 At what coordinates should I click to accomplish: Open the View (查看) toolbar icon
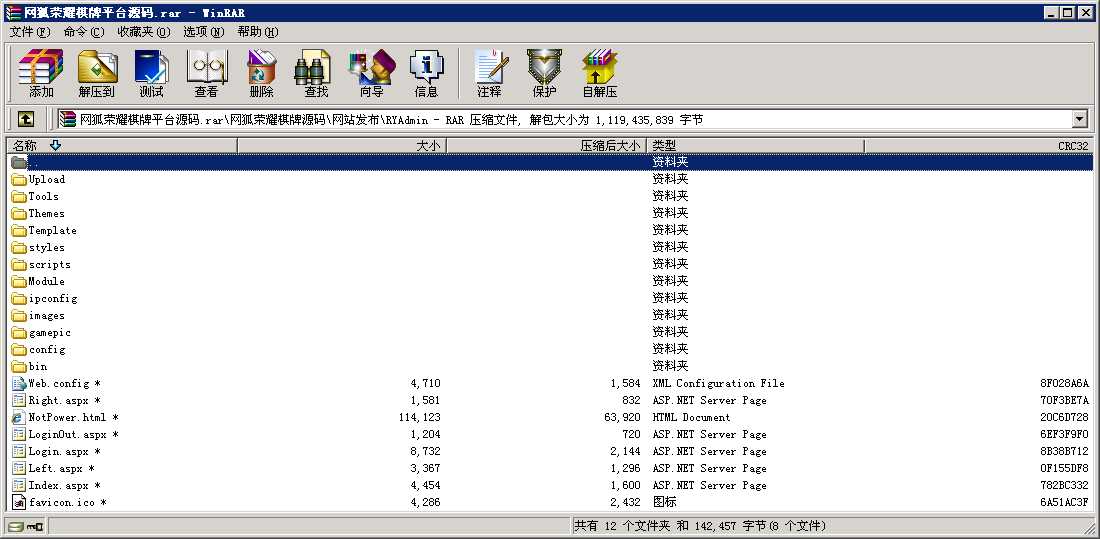coord(206,73)
